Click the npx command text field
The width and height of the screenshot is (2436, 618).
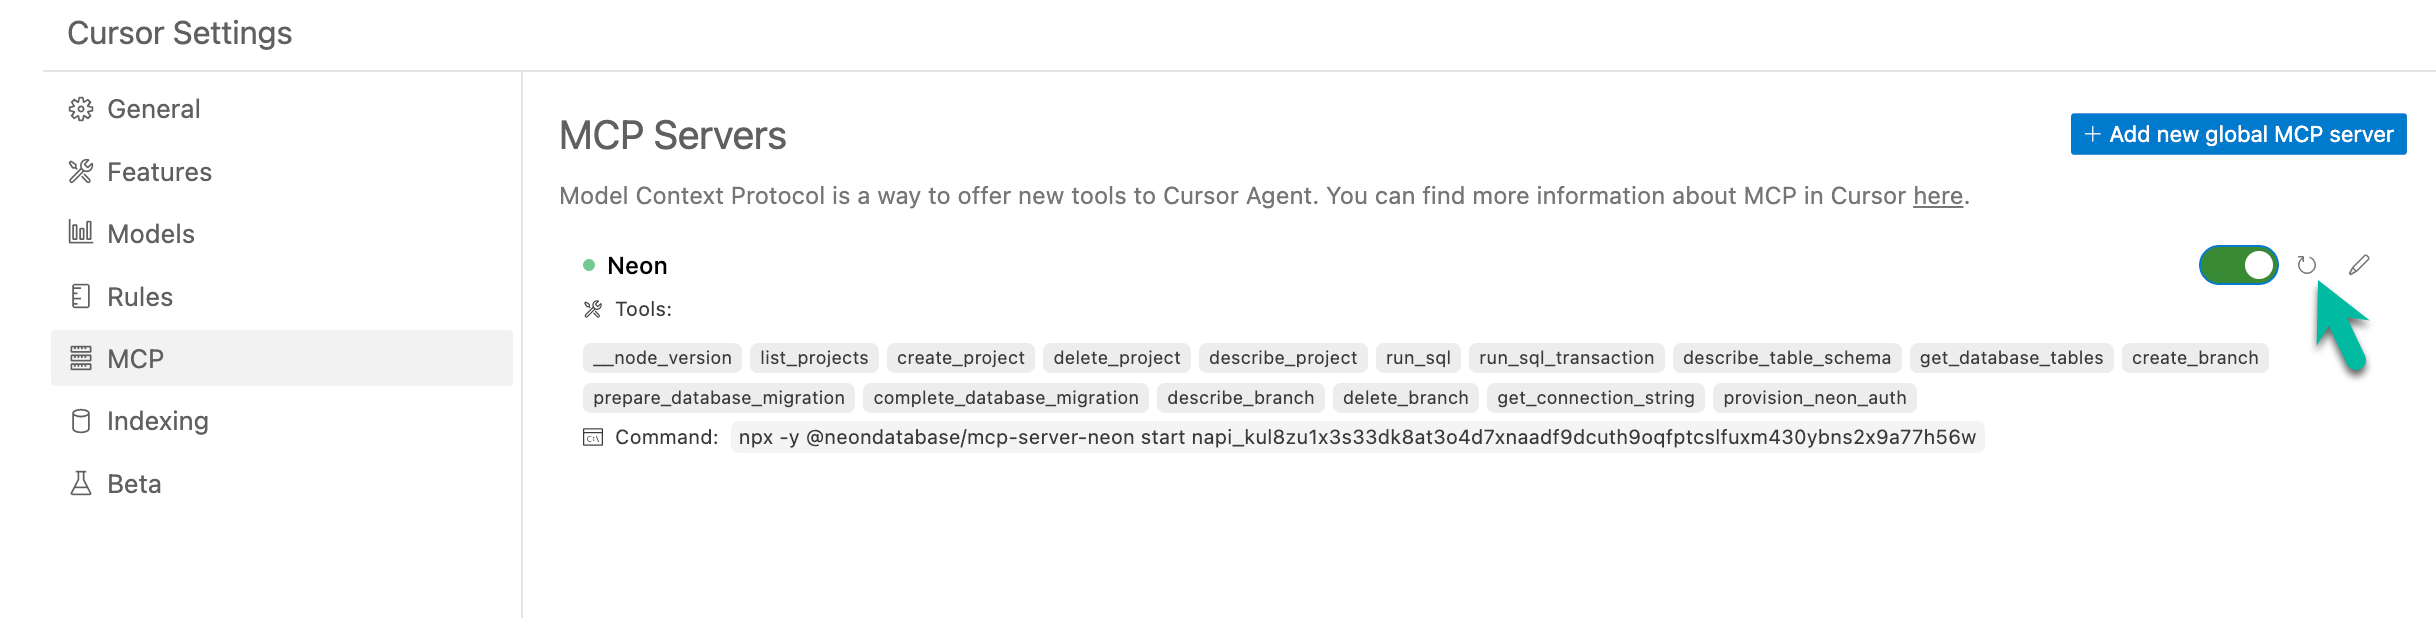pos(1357,437)
